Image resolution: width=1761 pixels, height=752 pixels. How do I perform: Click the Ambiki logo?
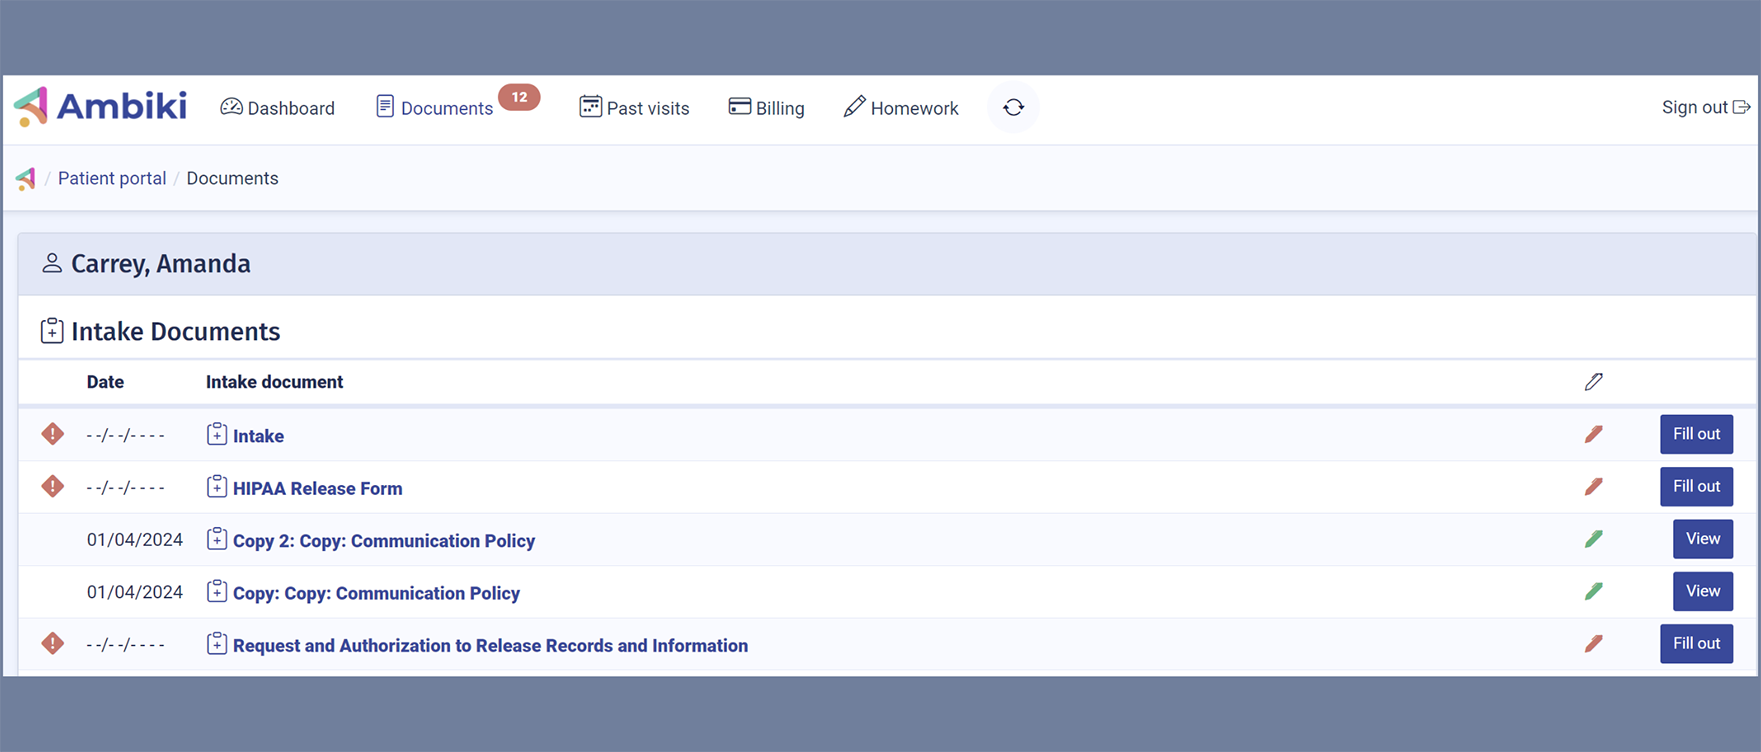point(100,106)
